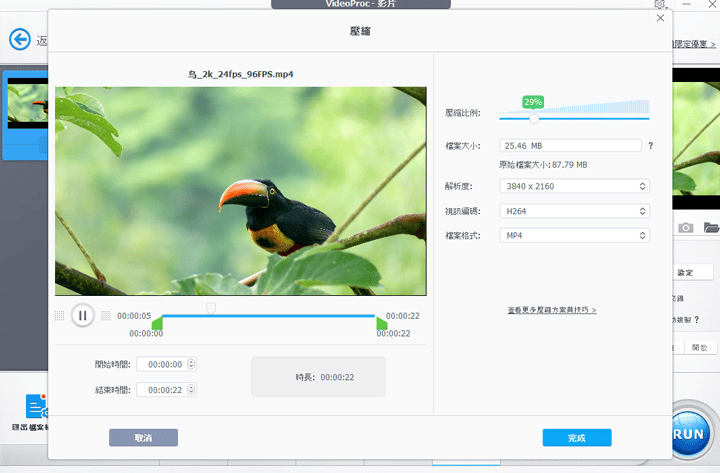Click the done button 完成
Image resolution: width=720 pixels, height=473 pixels.
pos(577,438)
